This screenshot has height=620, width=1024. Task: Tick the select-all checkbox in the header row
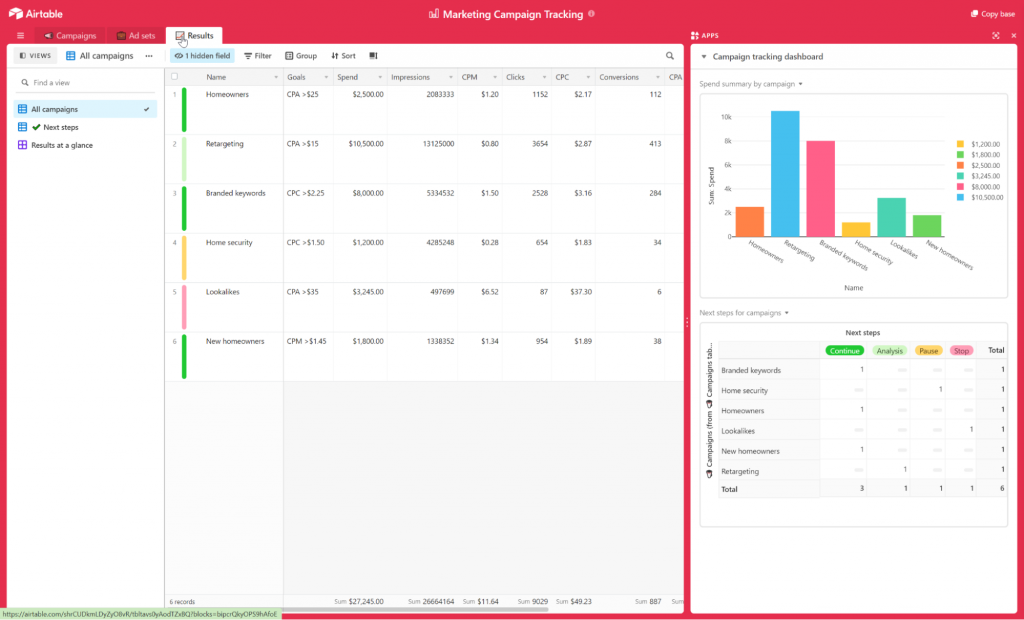pyautogui.click(x=175, y=76)
